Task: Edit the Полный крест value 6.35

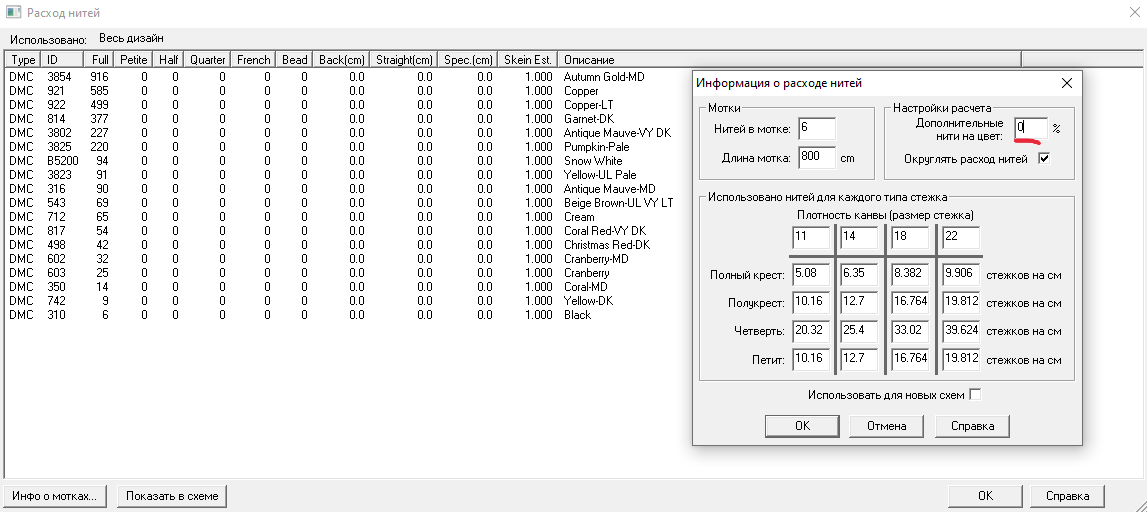Action: [x=858, y=274]
